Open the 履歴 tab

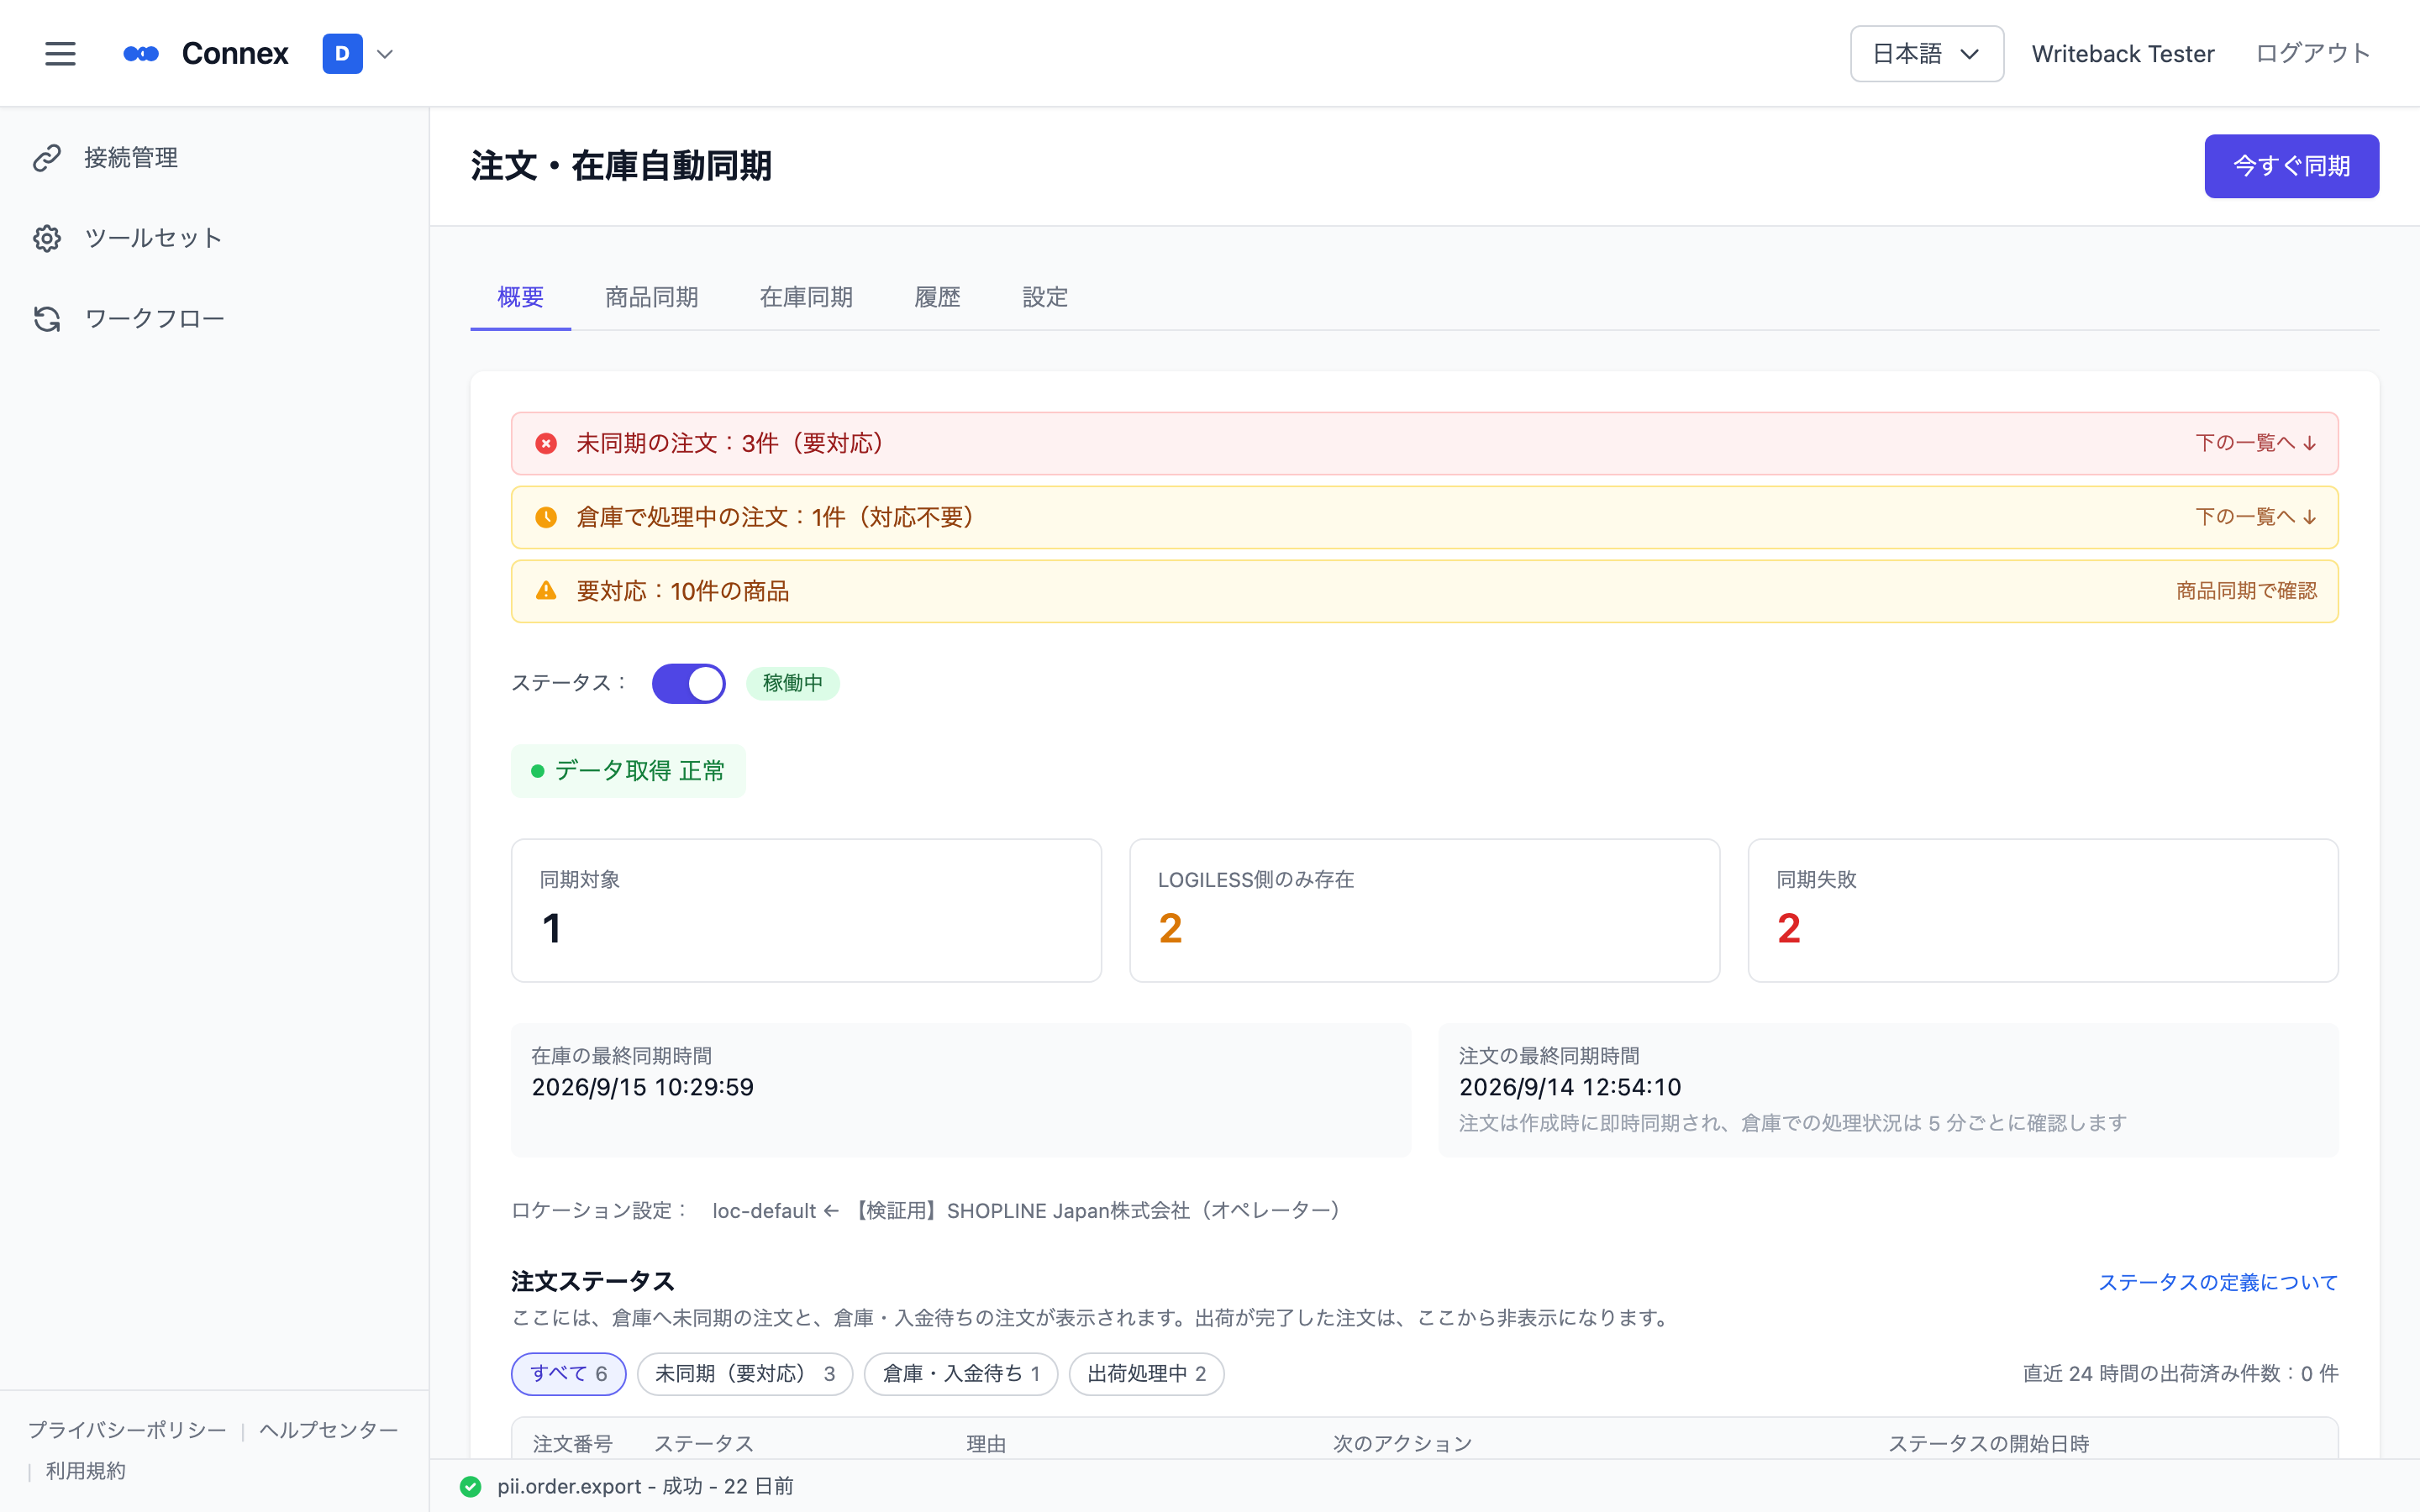click(x=937, y=297)
